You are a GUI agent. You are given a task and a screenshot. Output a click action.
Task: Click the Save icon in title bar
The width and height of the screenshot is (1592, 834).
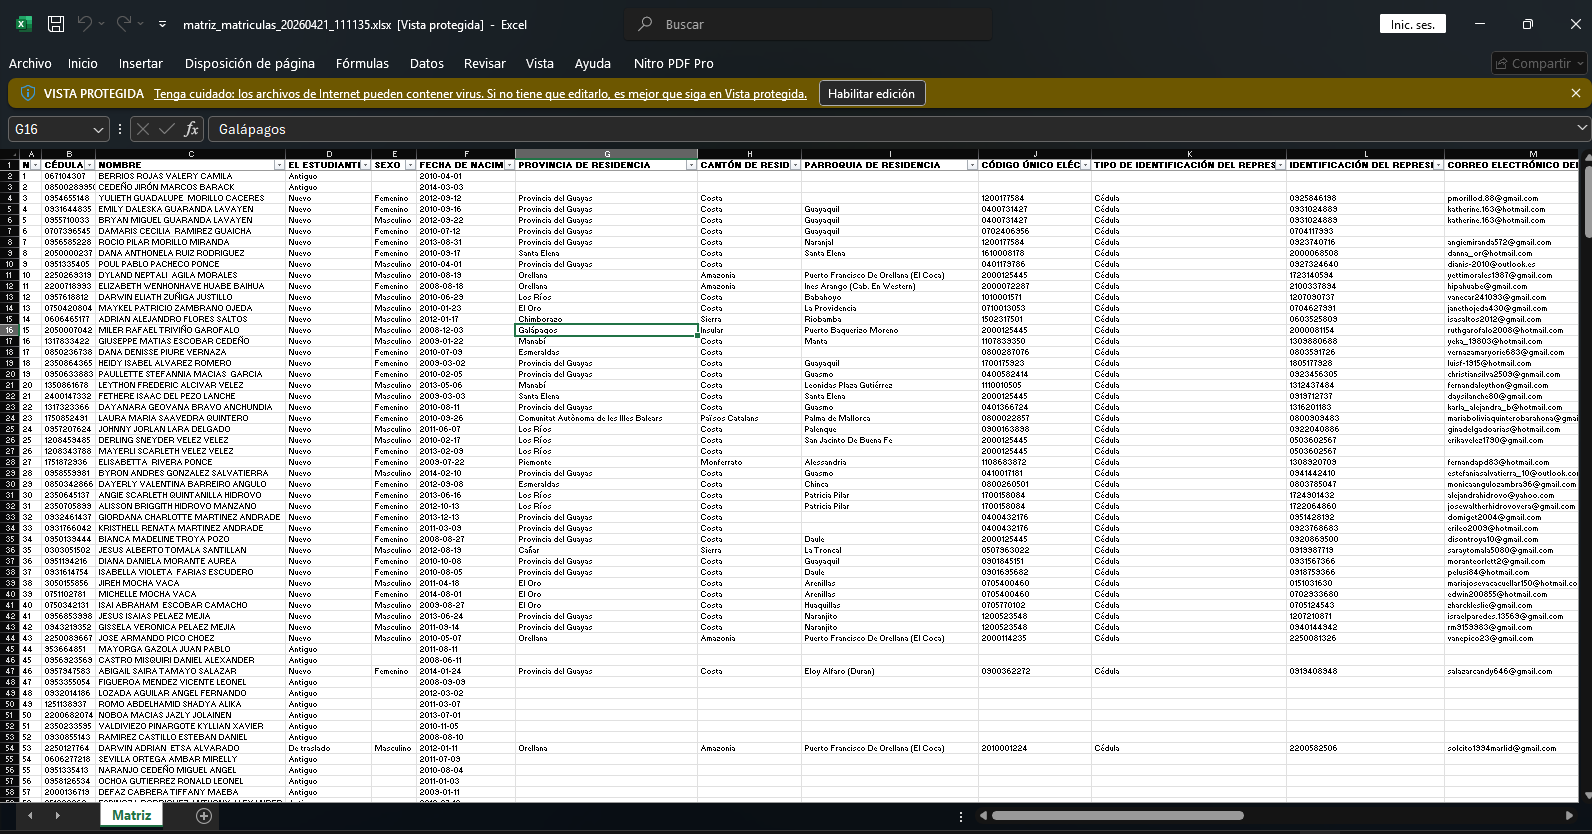coord(56,24)
